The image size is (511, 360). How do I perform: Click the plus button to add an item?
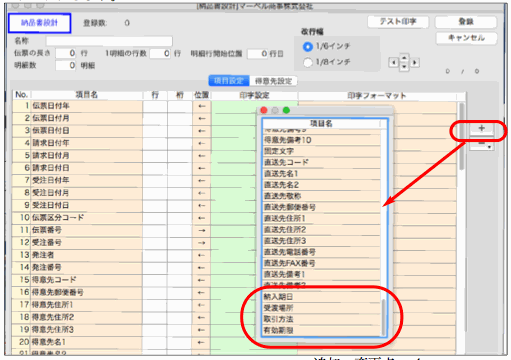[x=481, y=128]
